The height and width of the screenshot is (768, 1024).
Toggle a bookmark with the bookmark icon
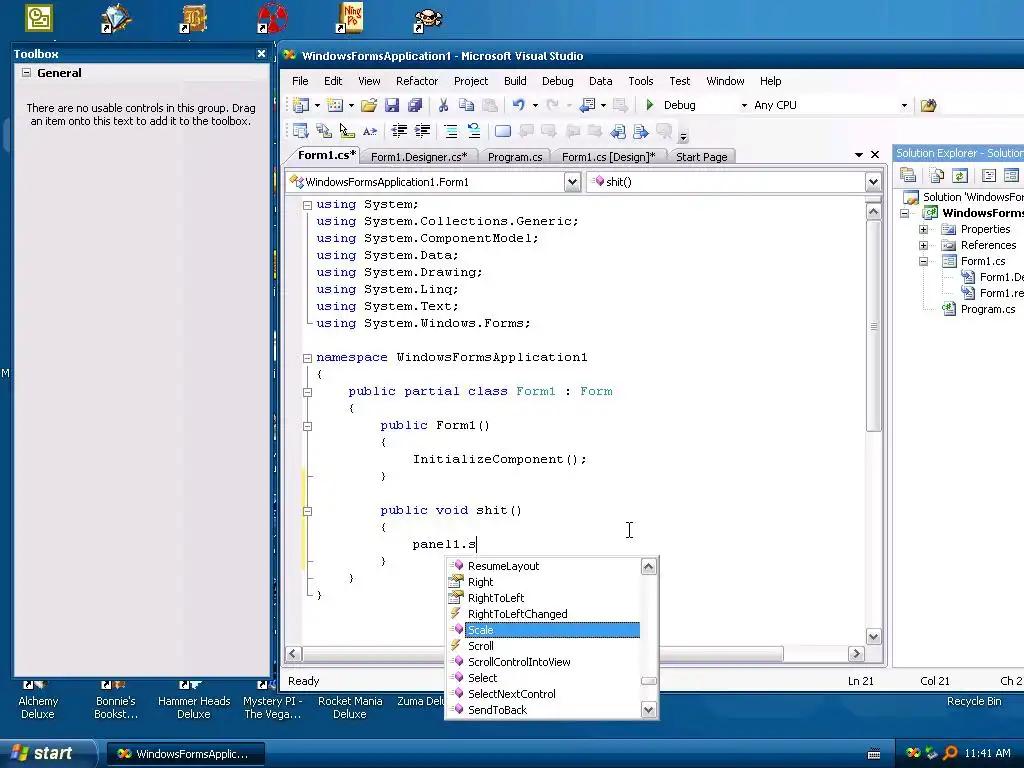tap(503, 131)
